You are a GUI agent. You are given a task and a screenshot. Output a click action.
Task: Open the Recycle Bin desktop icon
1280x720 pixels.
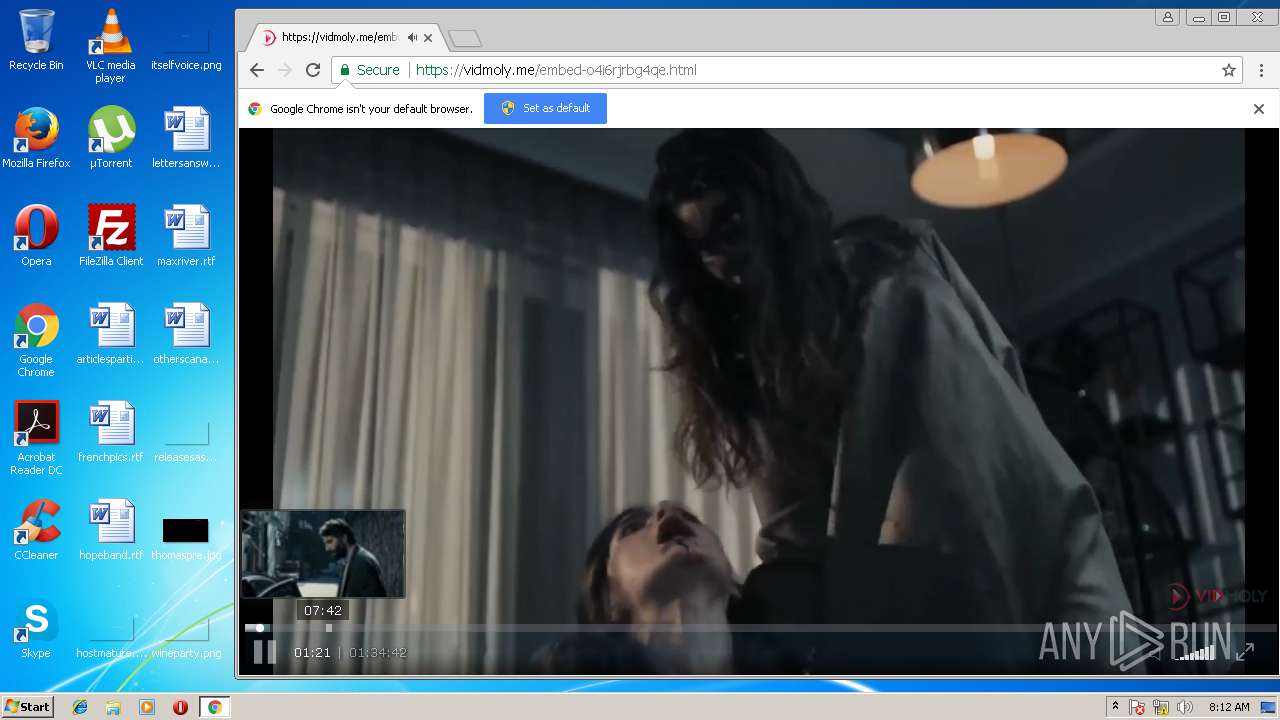[x=36, y=40]
